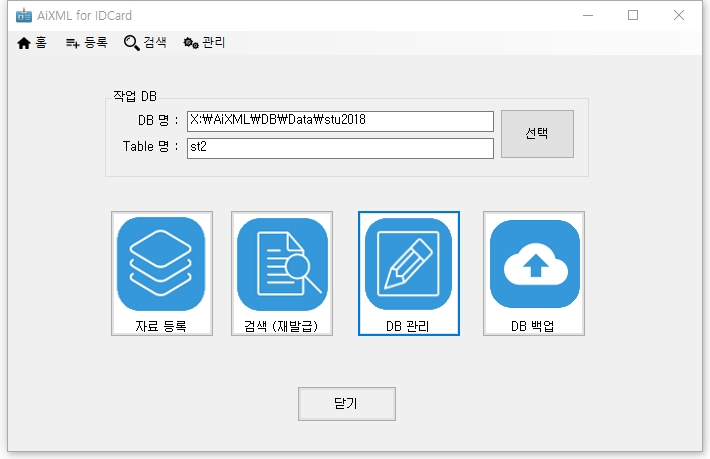Click the DB 명 path field
This screenshot has width=710, height=459.
340,121
